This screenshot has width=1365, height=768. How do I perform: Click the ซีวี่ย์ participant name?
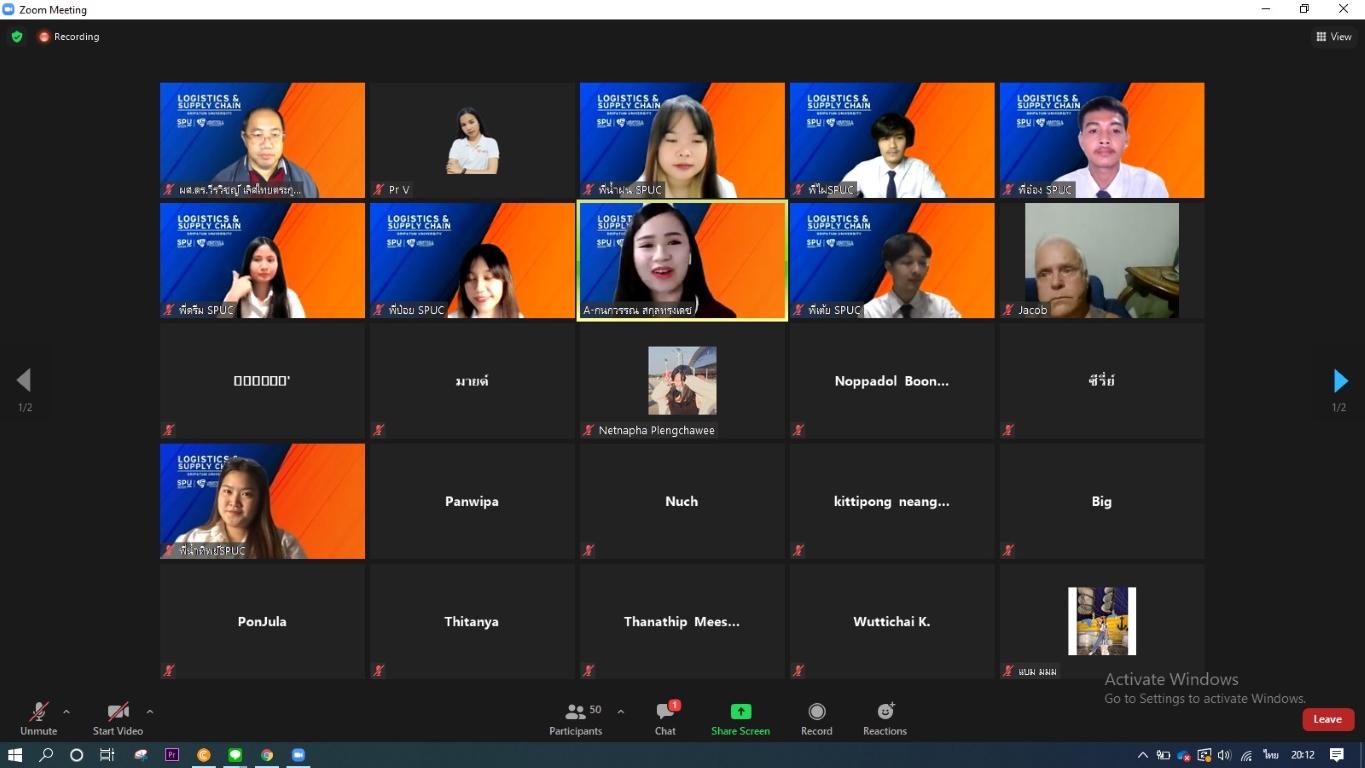click(1102, 380)
